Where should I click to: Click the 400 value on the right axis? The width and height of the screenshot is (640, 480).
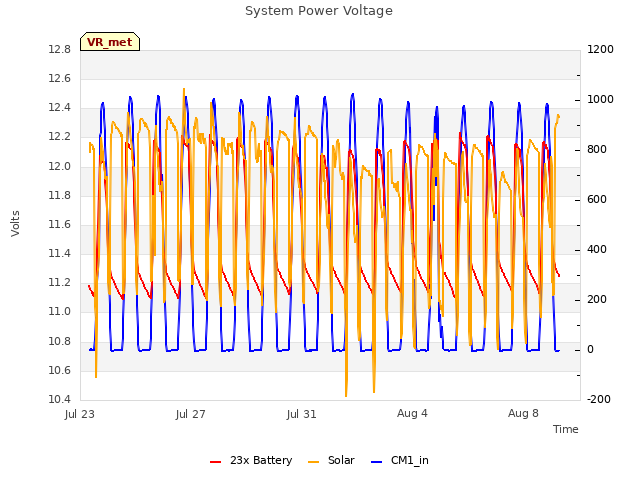point(597,249)
